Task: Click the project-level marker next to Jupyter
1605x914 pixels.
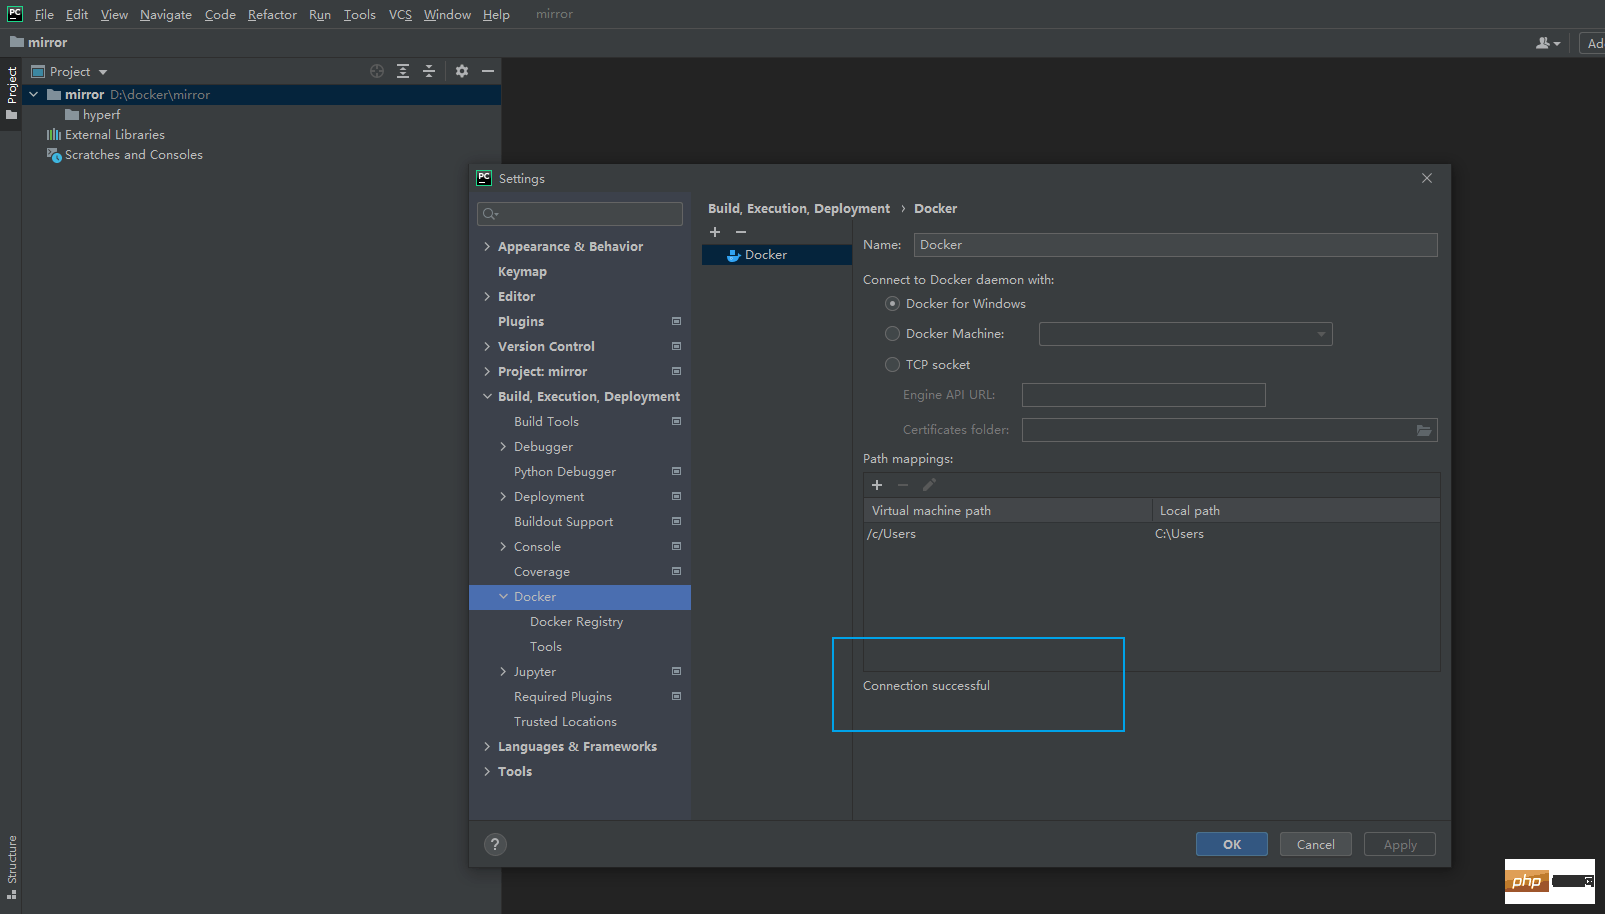Action: click(x=677, y=671)
